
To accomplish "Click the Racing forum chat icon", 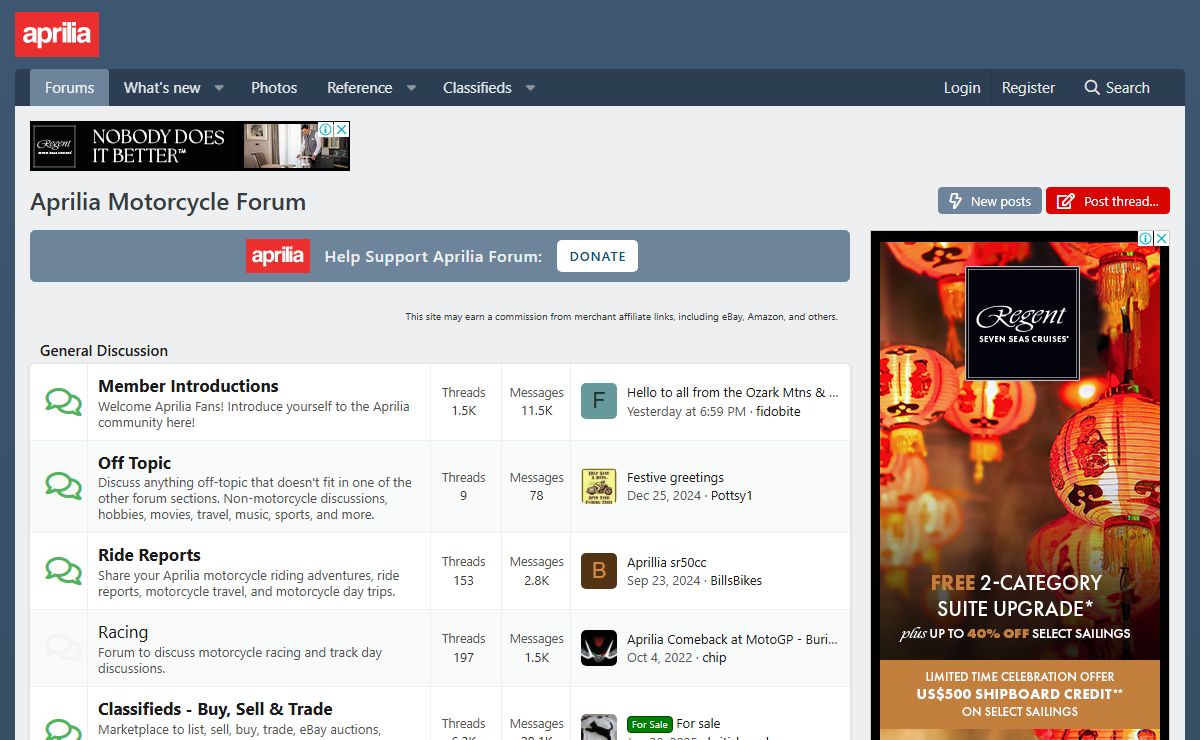I will pyautogui.click(x=64, y=648).
